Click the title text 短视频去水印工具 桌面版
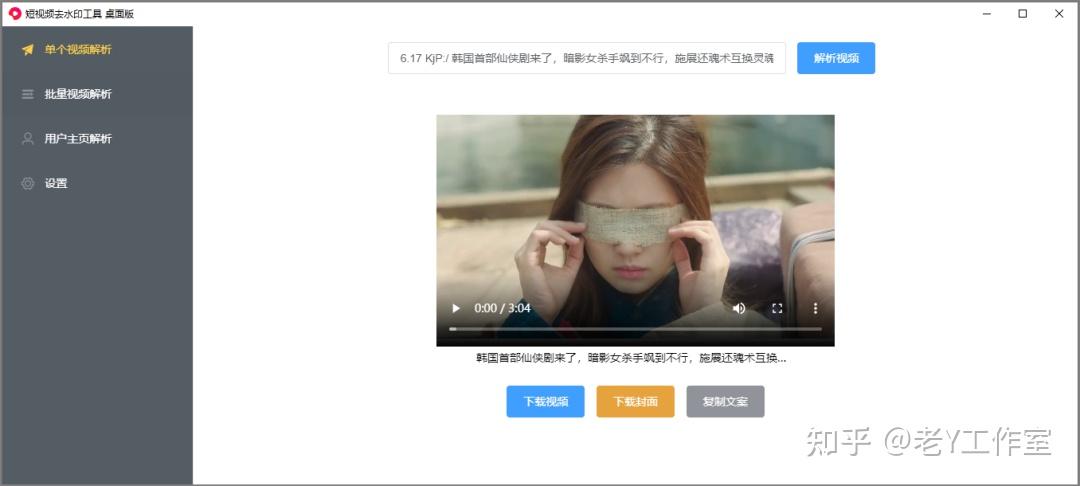The height and width of the screenshot is (486, 1080). (80, 13)
